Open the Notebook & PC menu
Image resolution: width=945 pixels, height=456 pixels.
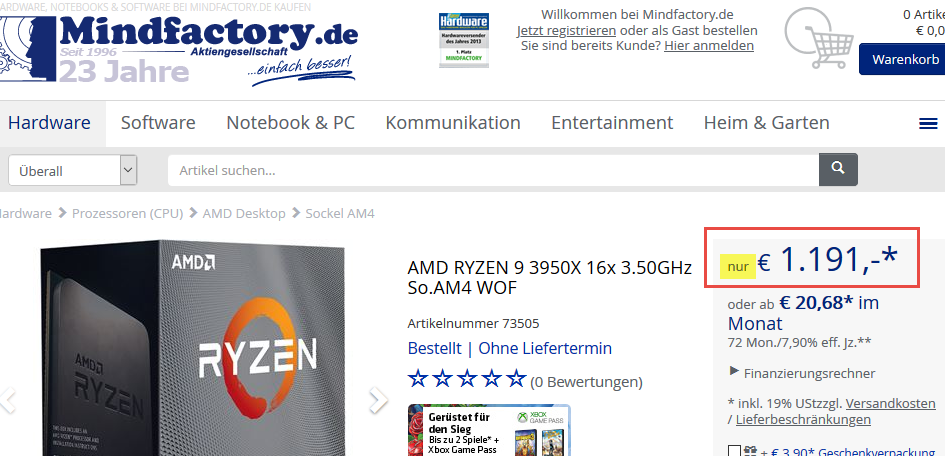click(290, 123)
